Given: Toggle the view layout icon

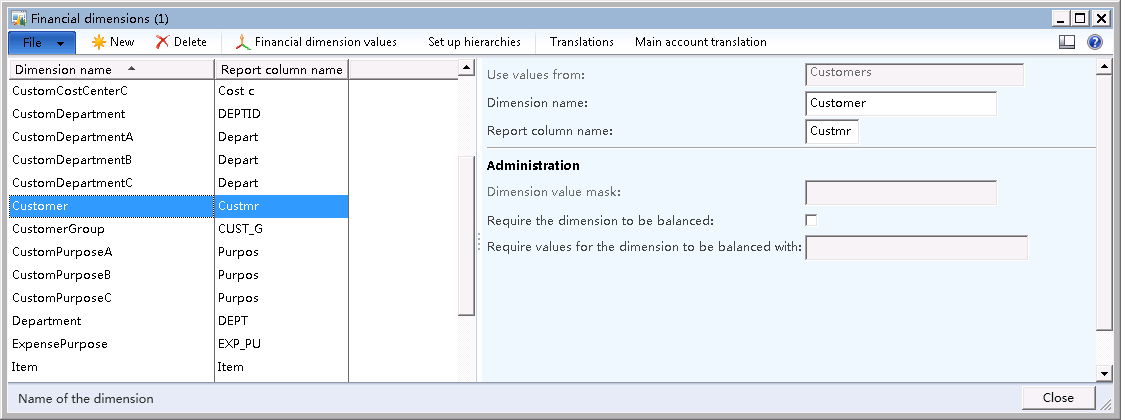Looking at the screenshot, I should click(x=1067, y=42).
